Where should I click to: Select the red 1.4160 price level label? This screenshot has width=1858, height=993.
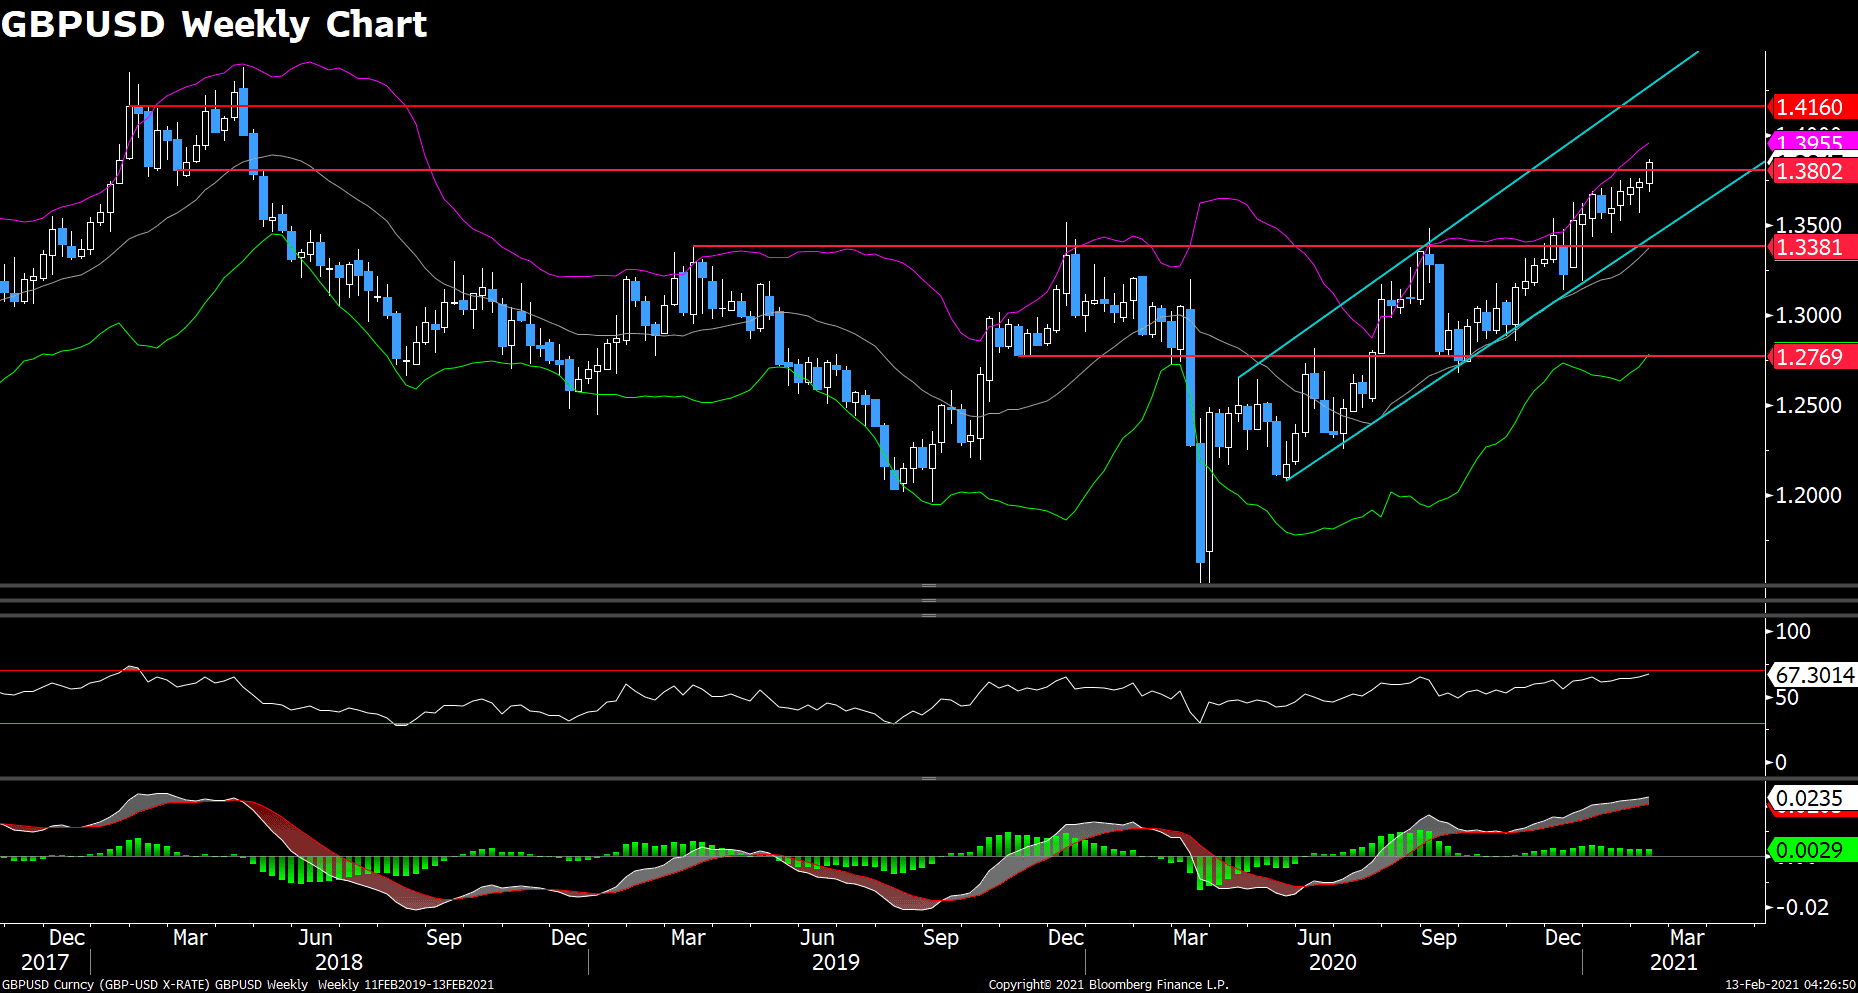(x=1812, y=107)
